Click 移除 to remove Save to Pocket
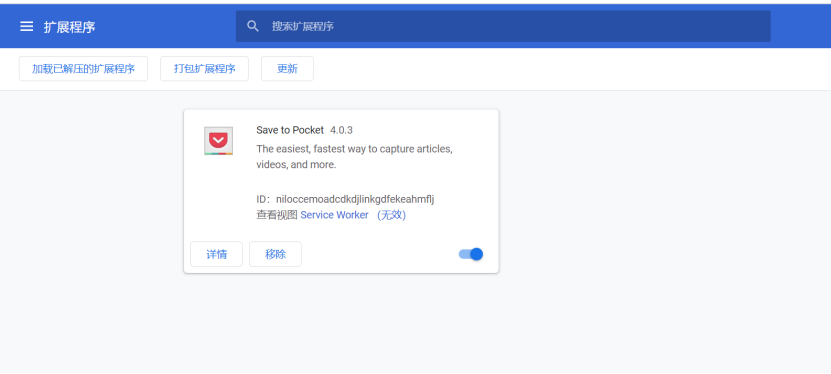This screenshot has height=374, width=831. tap(276, 254)
